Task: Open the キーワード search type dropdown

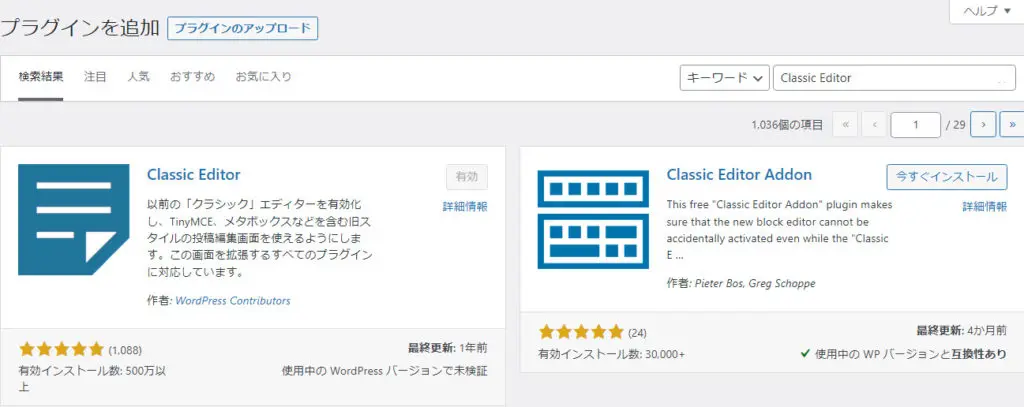Action: click(x=724, y=78)
